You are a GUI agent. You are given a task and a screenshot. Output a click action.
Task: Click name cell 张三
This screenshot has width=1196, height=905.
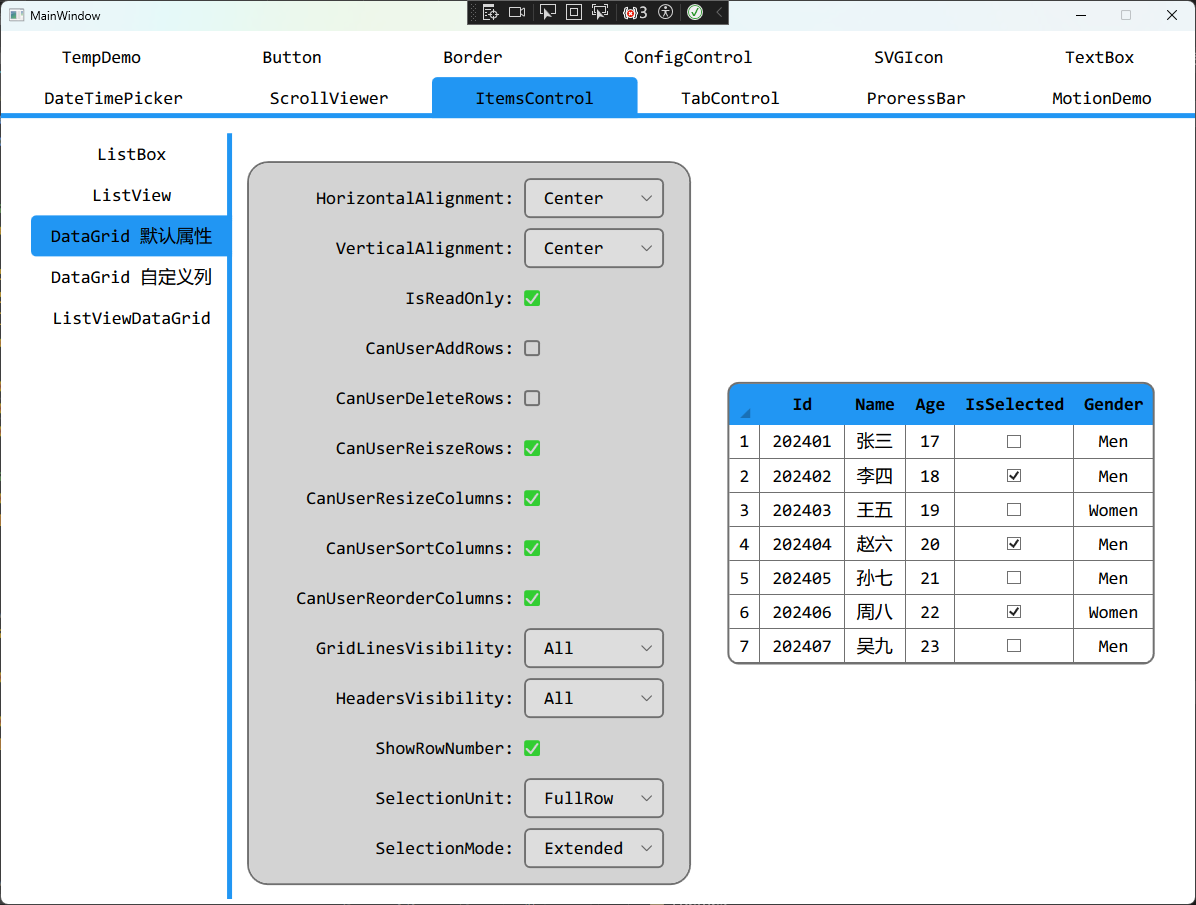(x=874, y=442)
